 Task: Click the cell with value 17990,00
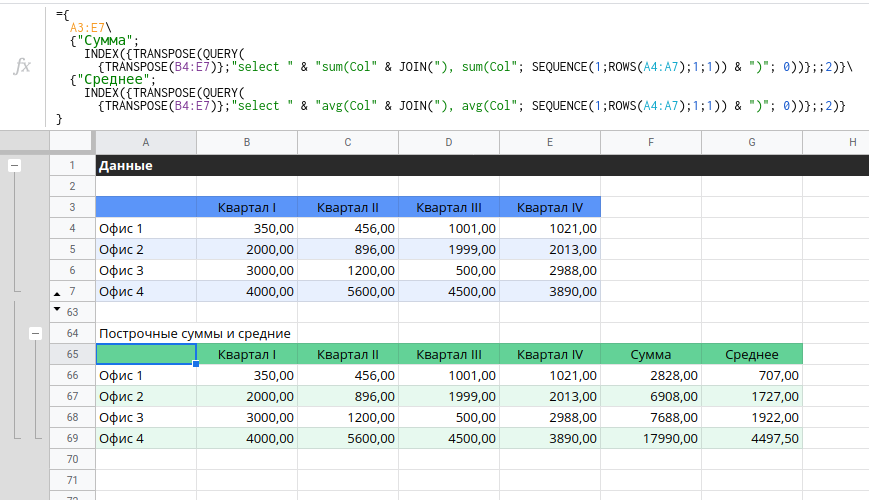tap(651, 438)
